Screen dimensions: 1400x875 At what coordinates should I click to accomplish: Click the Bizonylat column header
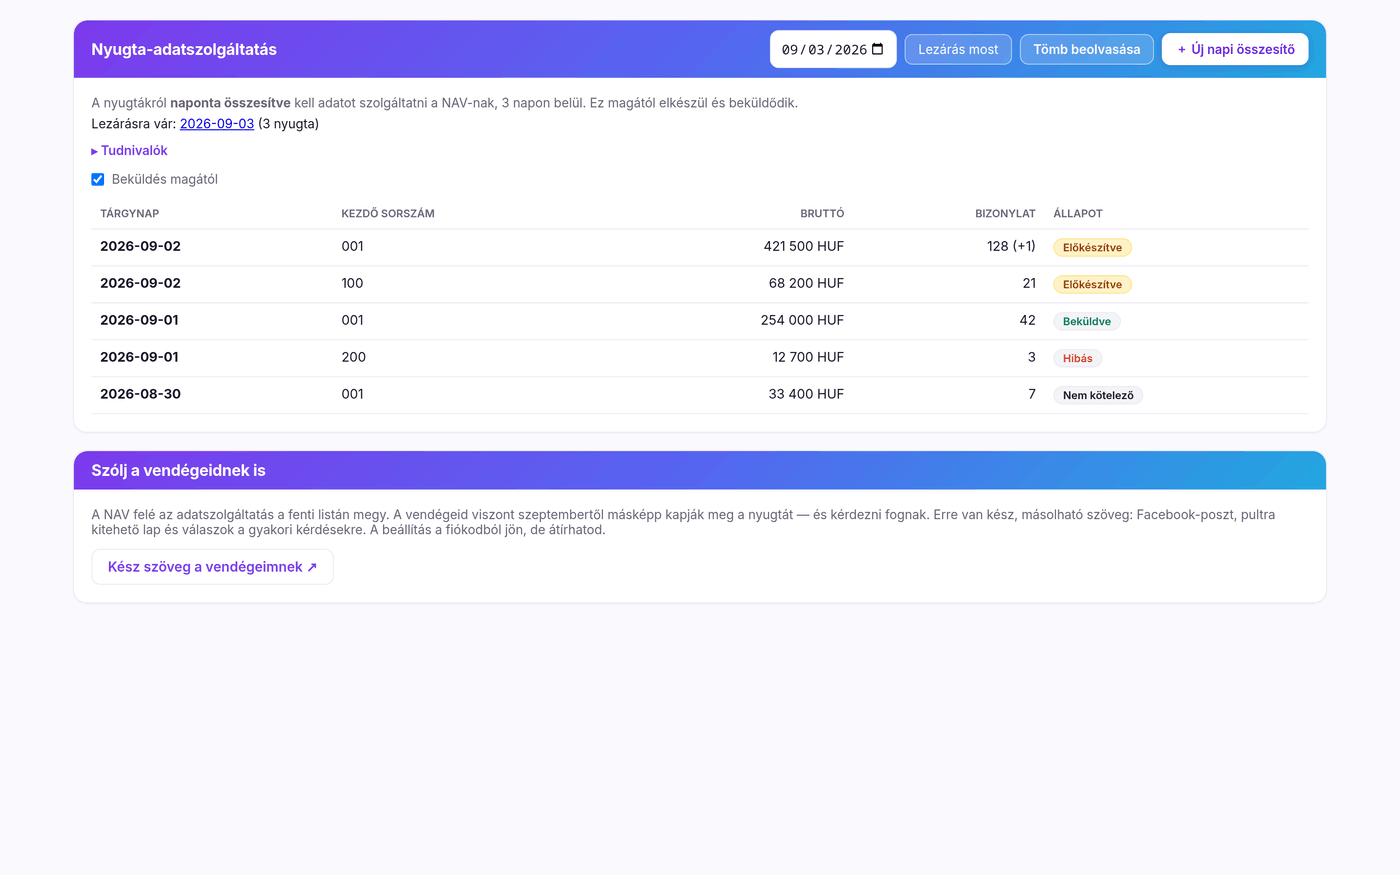click(x=1005, y=213)
